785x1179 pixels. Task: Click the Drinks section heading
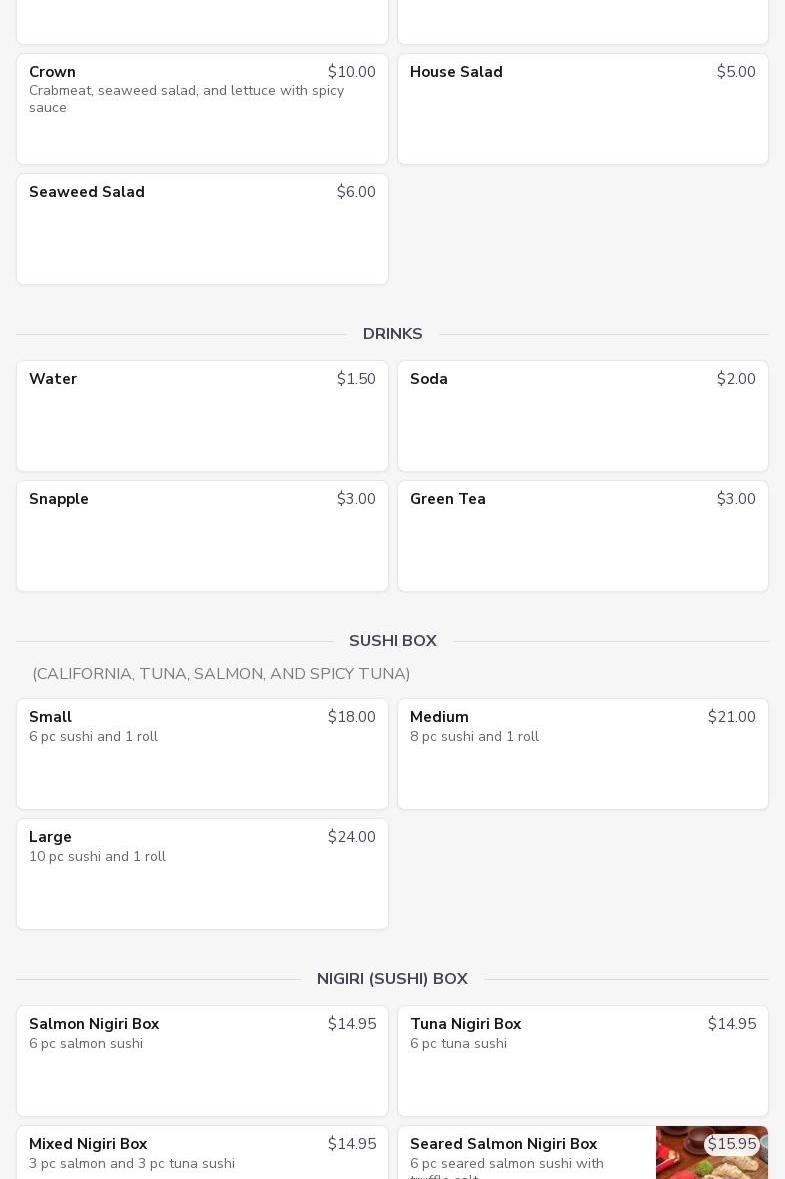tap(392, 334)
